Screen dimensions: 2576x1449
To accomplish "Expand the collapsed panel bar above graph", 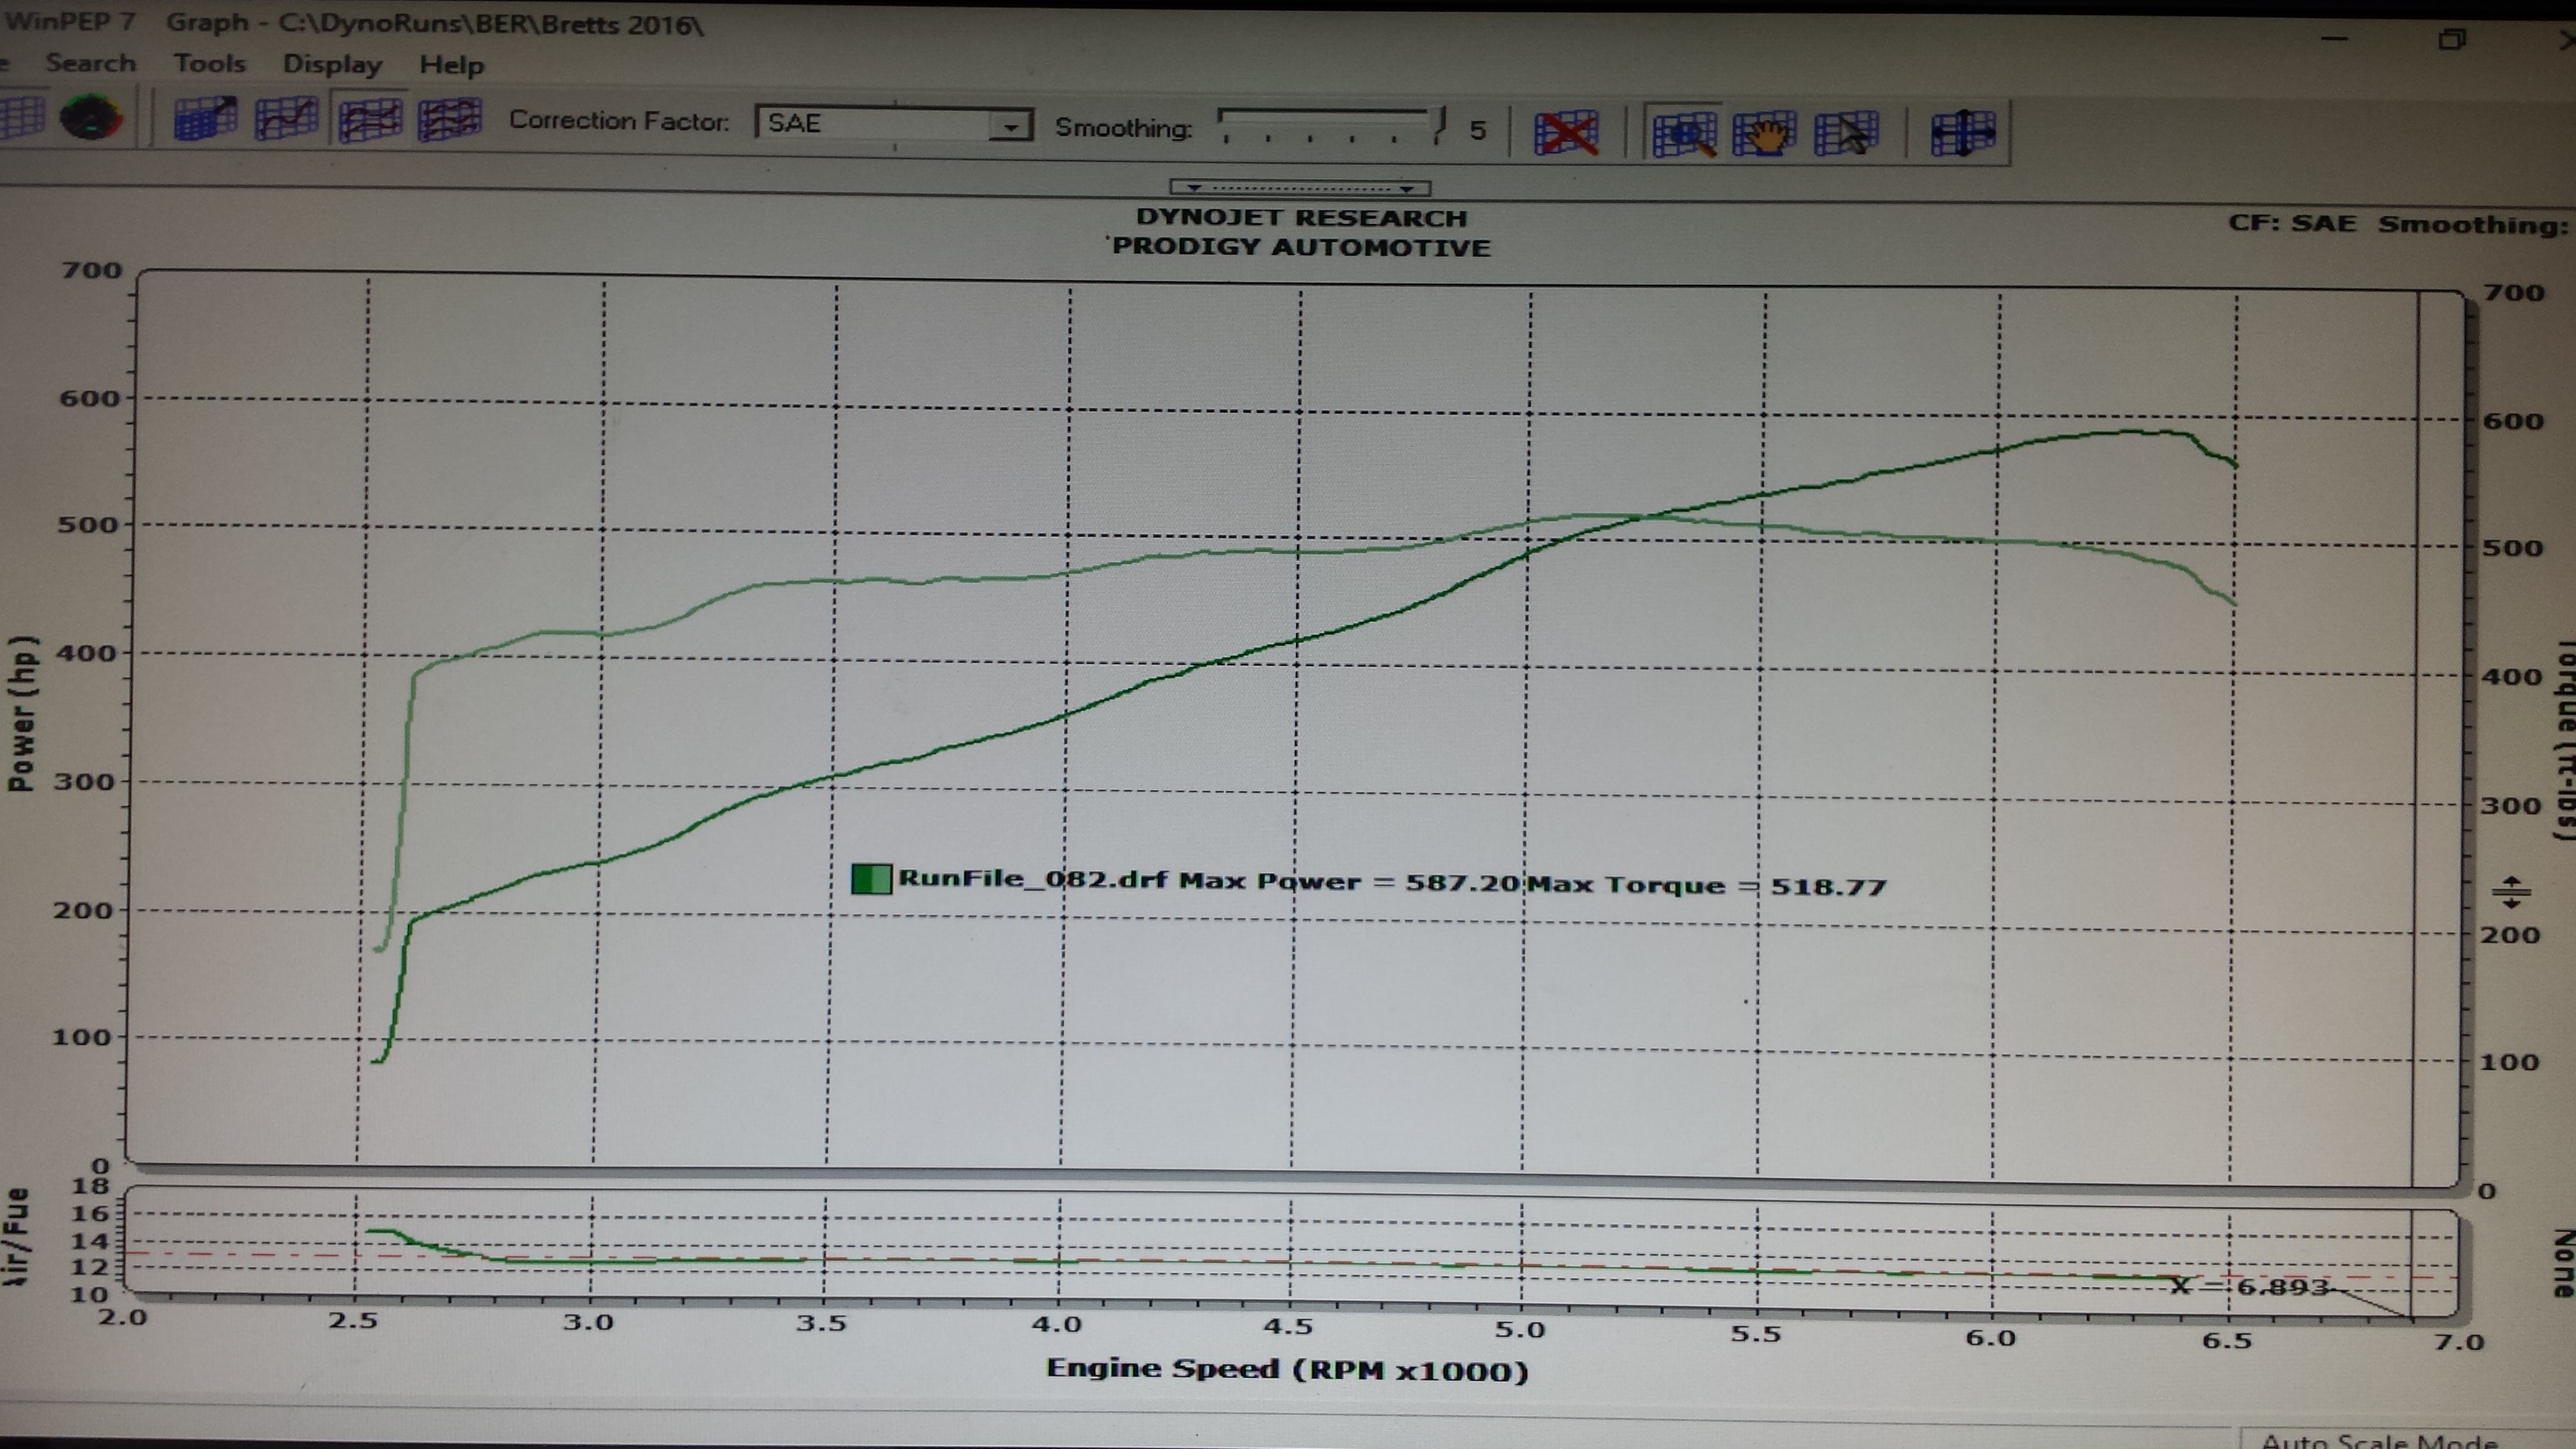I will point(1300,188).
